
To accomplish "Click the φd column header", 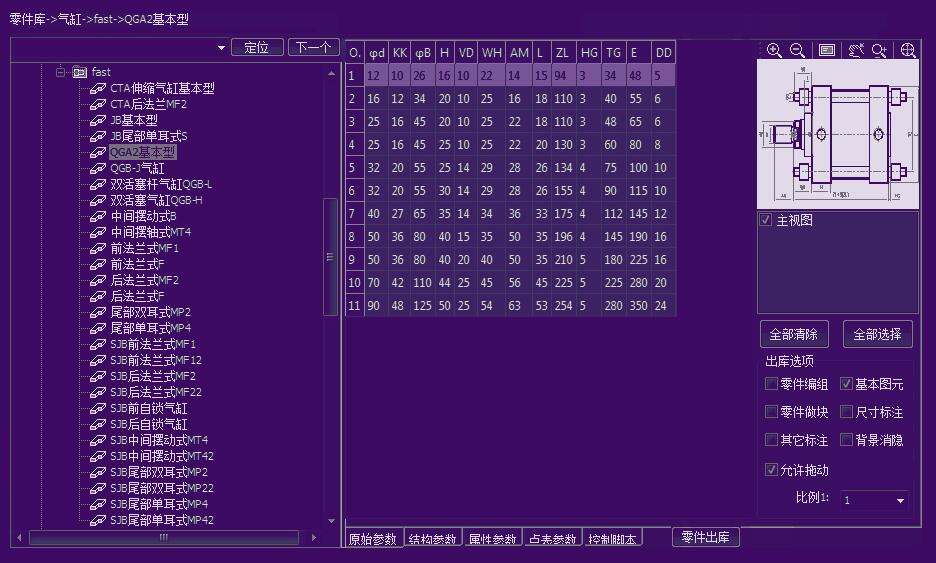I will point(377,53).
